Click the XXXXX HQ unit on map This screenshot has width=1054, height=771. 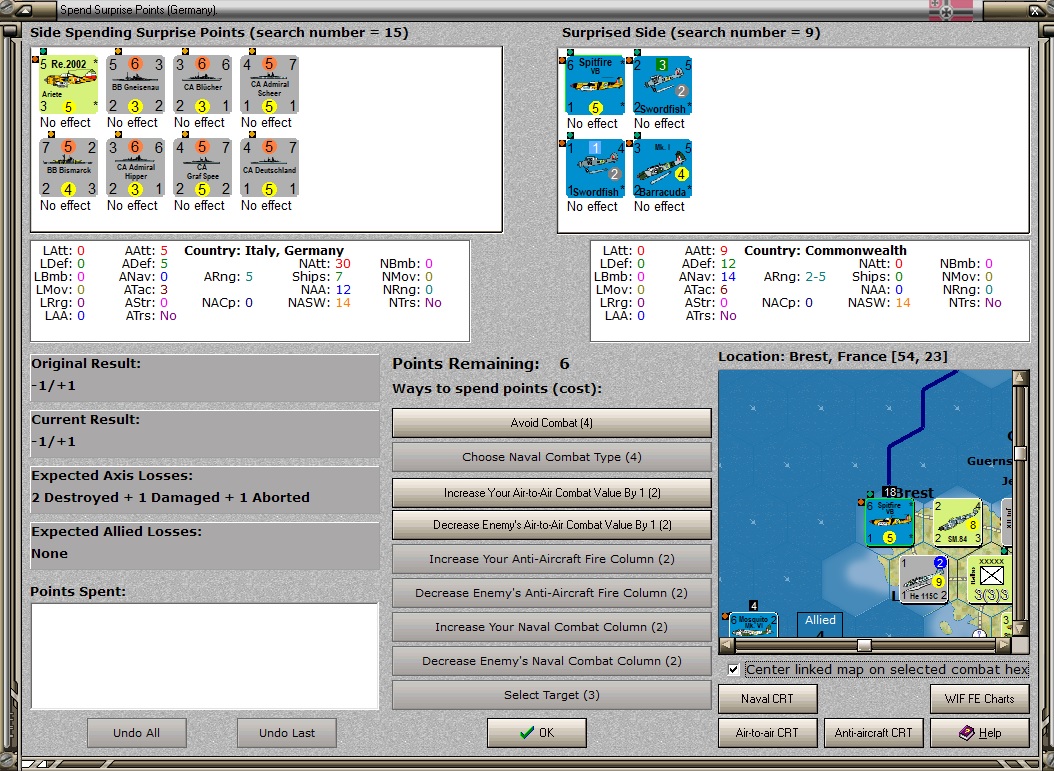(991, 579)
